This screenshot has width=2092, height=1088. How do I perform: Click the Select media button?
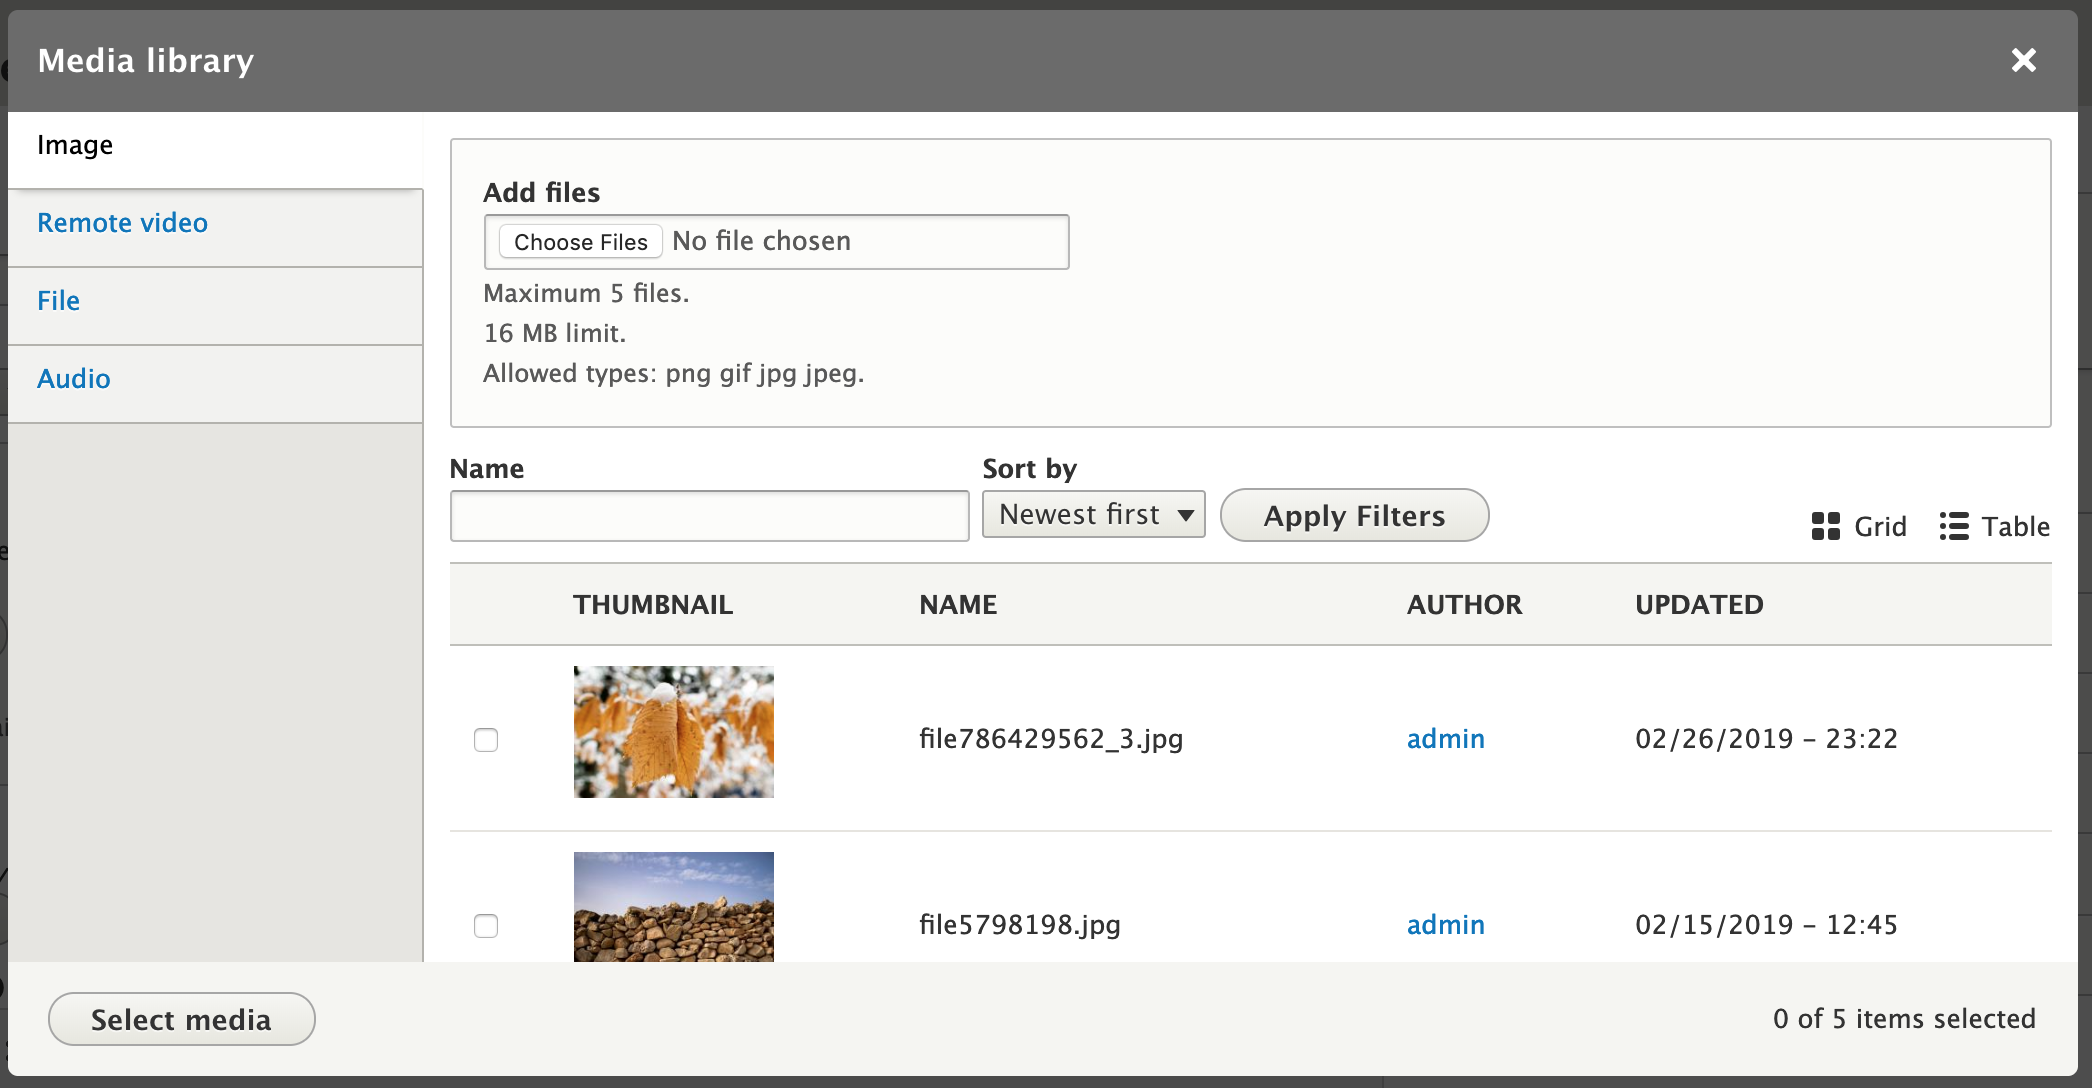coord(181,1019)
